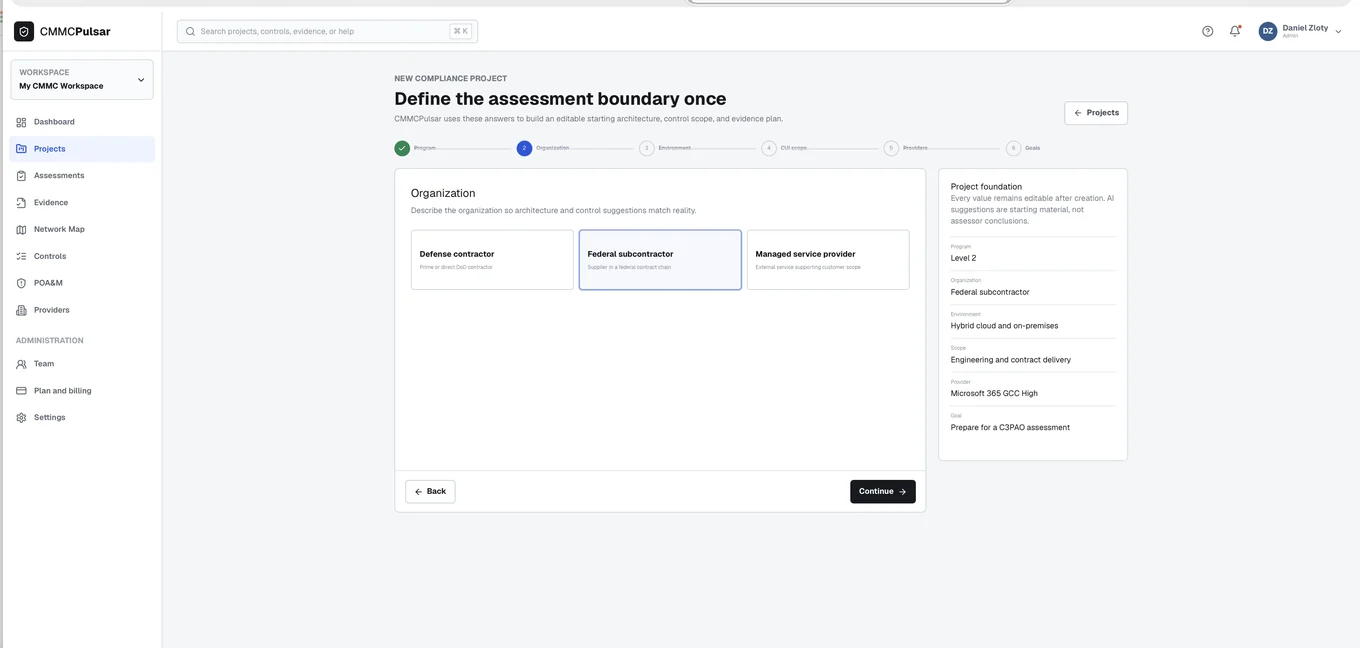Click the Daniel Zloty user name
This screenshot has width=1360, height=648.
click(x=1305, y=28)
